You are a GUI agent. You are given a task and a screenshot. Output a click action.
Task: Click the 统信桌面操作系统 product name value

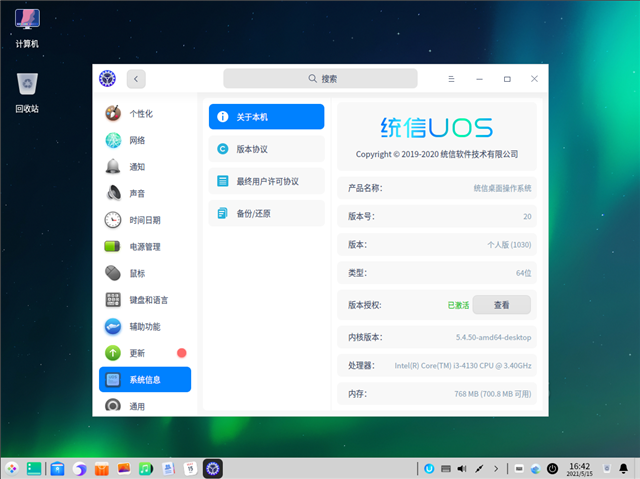point(502,188)
